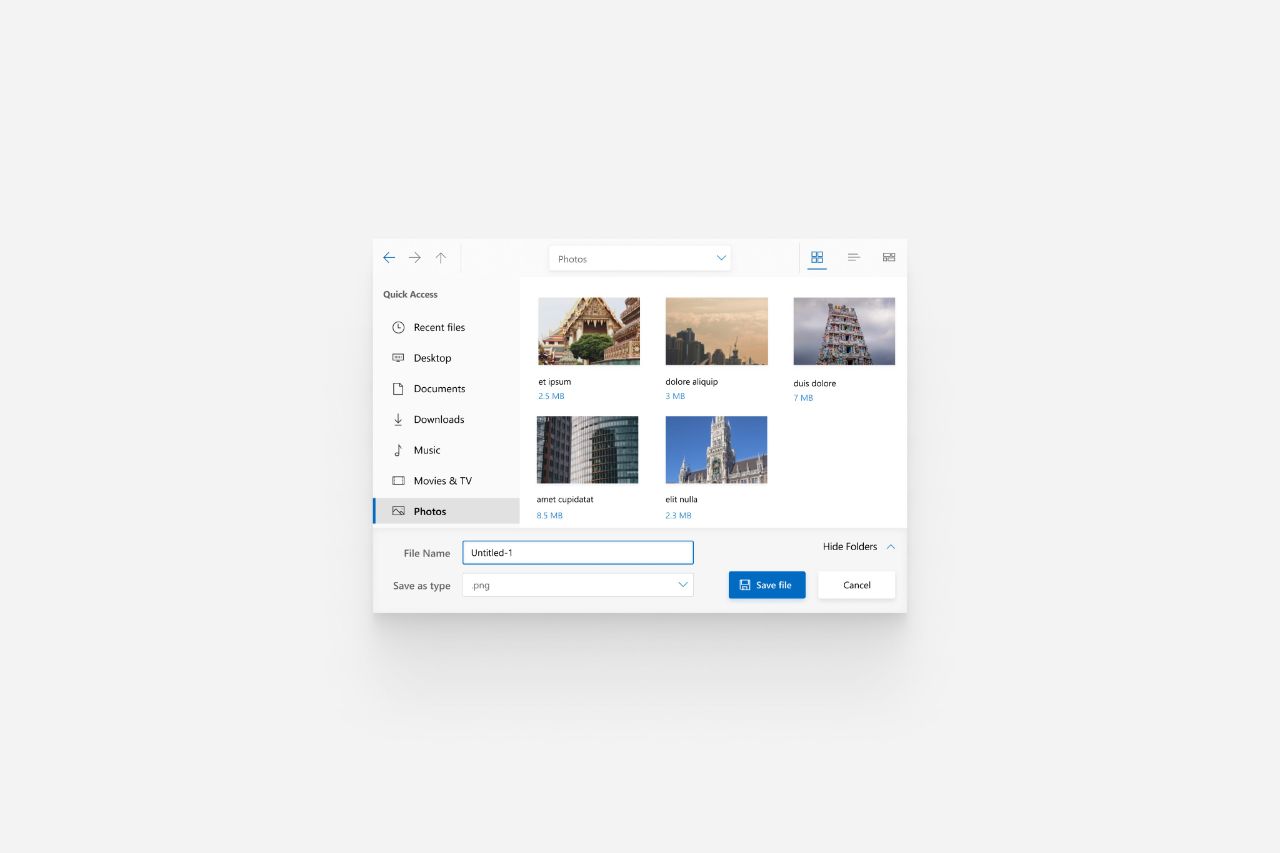
Task: Open Music in Quick Access
Action: 446,450
